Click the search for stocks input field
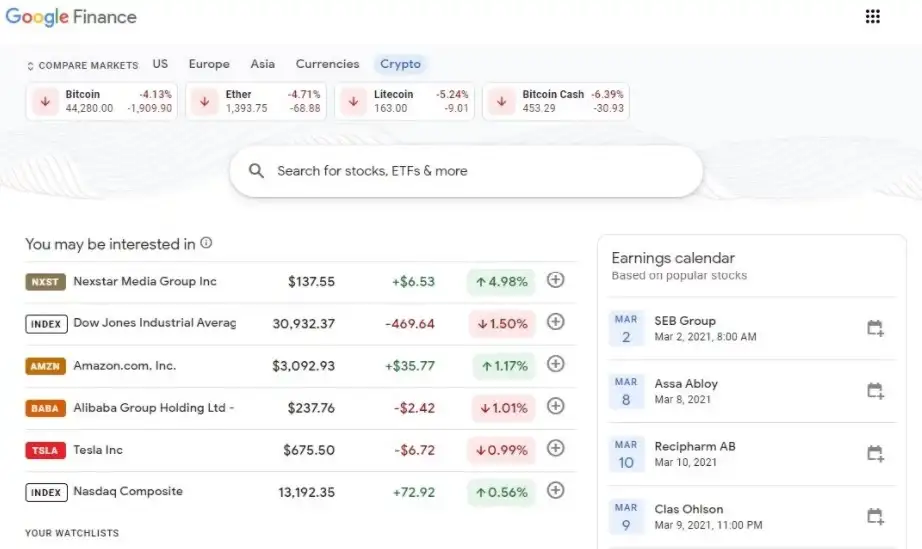Screen dimensions: 922x549 point(466,171)
